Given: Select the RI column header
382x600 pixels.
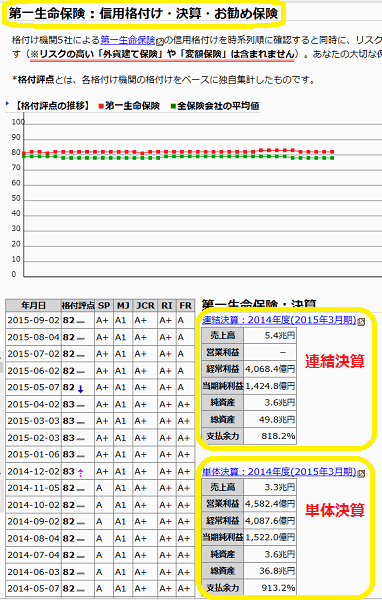Looking at the screenshot, I should coord(167,305).
